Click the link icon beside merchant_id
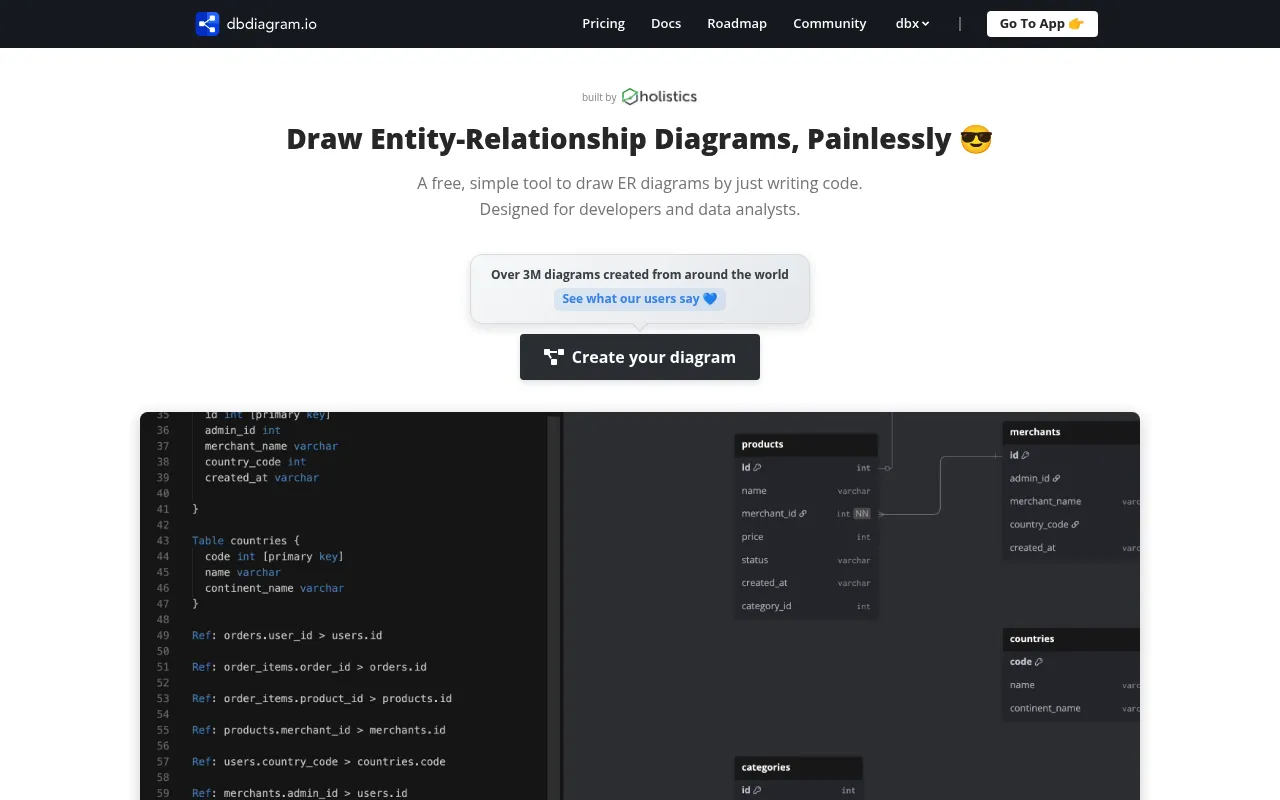This screenshot has height=800, width=1280. pyautogui.click(x=803, y=514)
